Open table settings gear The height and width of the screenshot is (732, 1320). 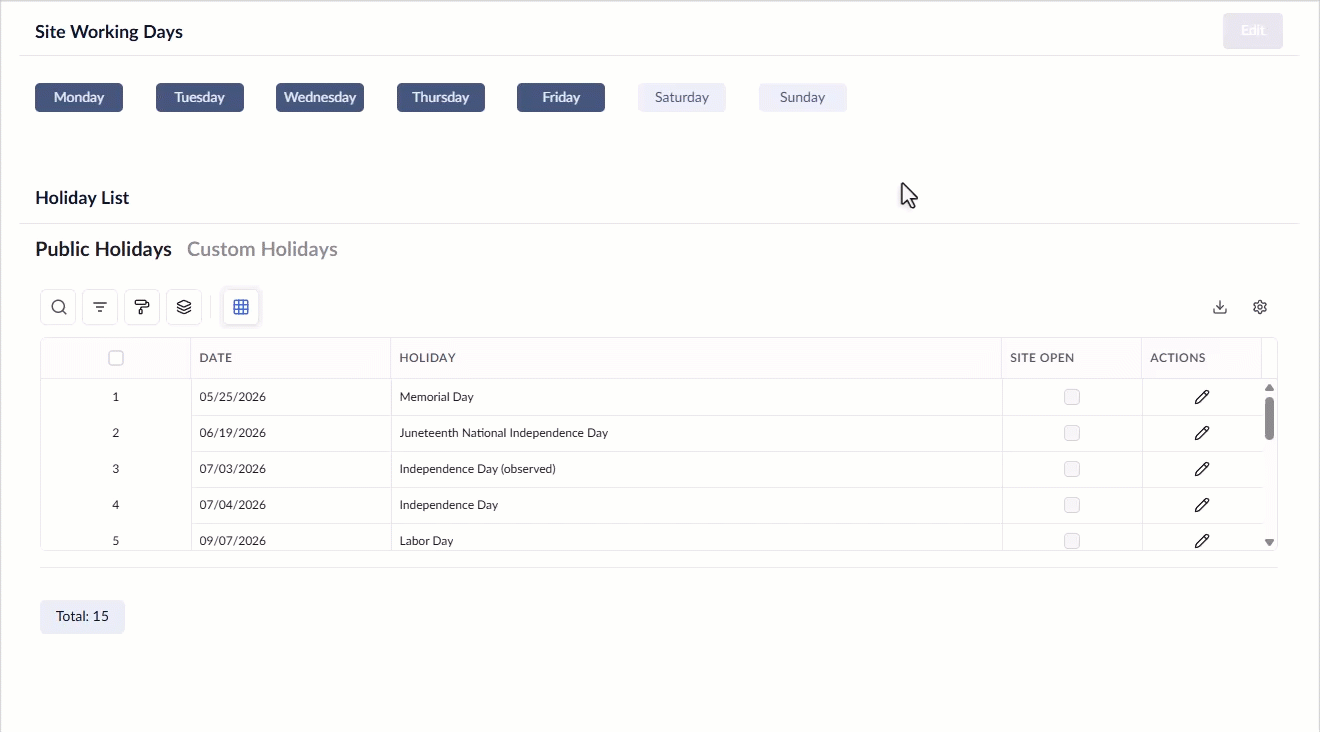[1260, 307]
